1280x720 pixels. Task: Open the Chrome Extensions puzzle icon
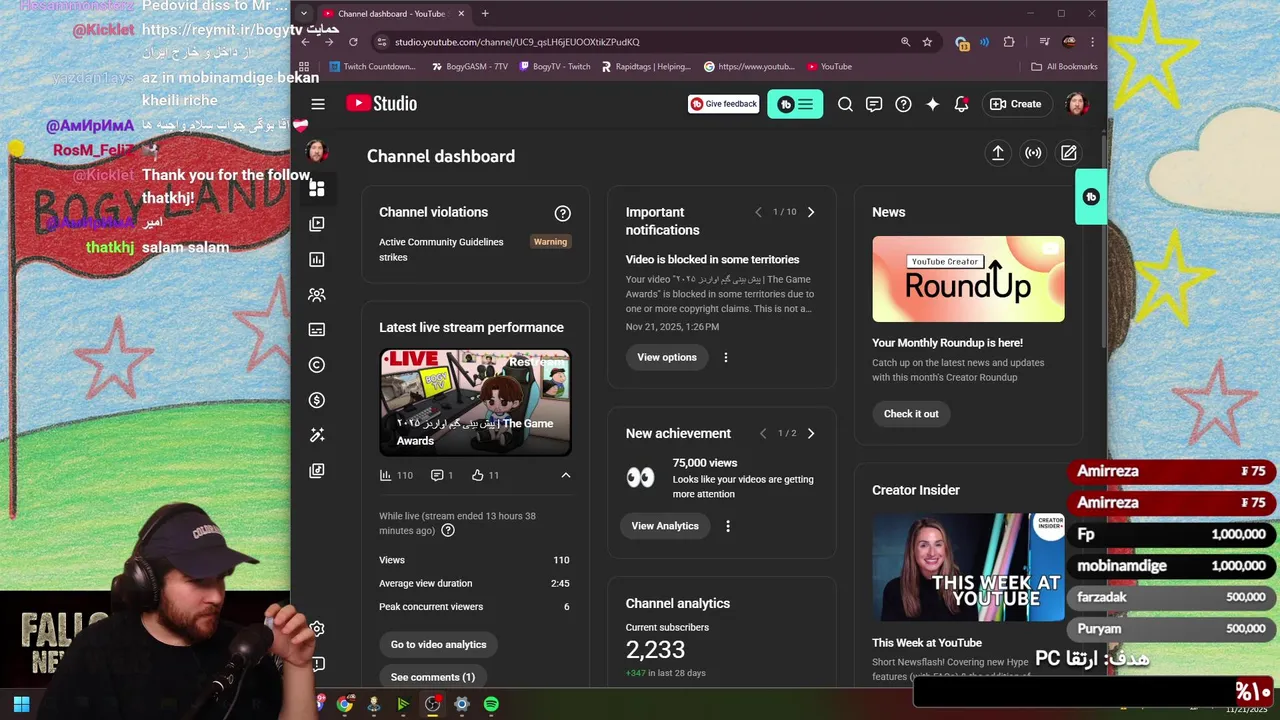(x=1008, y=42)
